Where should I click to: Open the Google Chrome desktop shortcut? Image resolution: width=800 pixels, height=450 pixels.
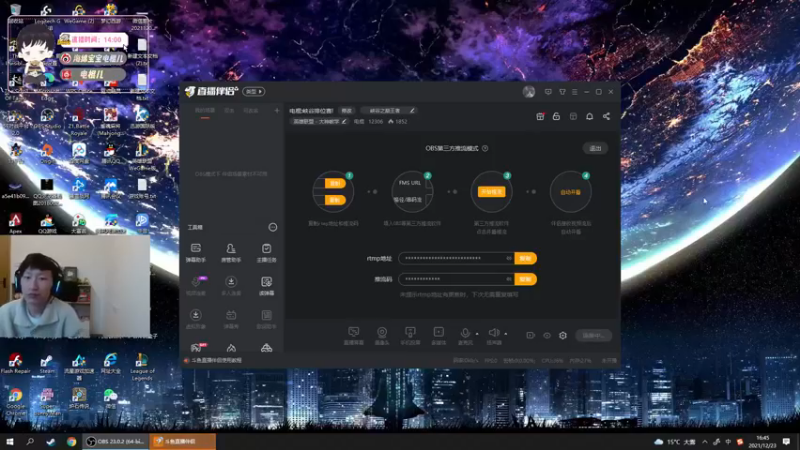coord(15,402)
